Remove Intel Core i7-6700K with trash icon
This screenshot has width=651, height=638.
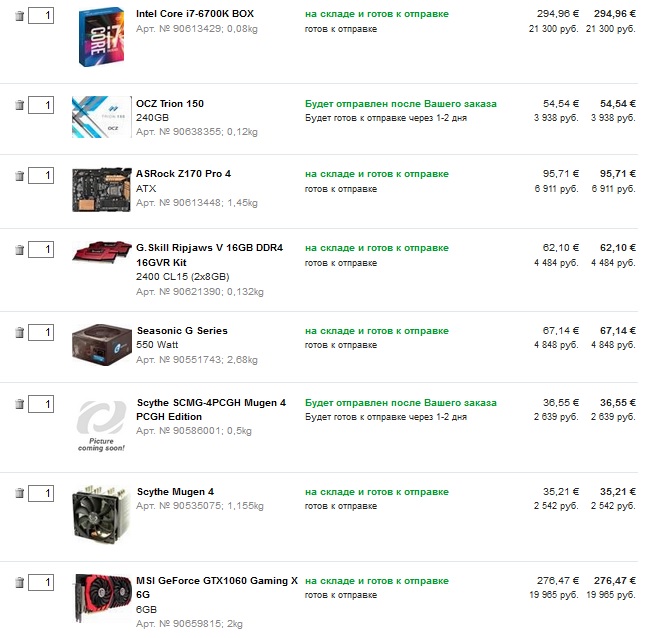[18, 17]
